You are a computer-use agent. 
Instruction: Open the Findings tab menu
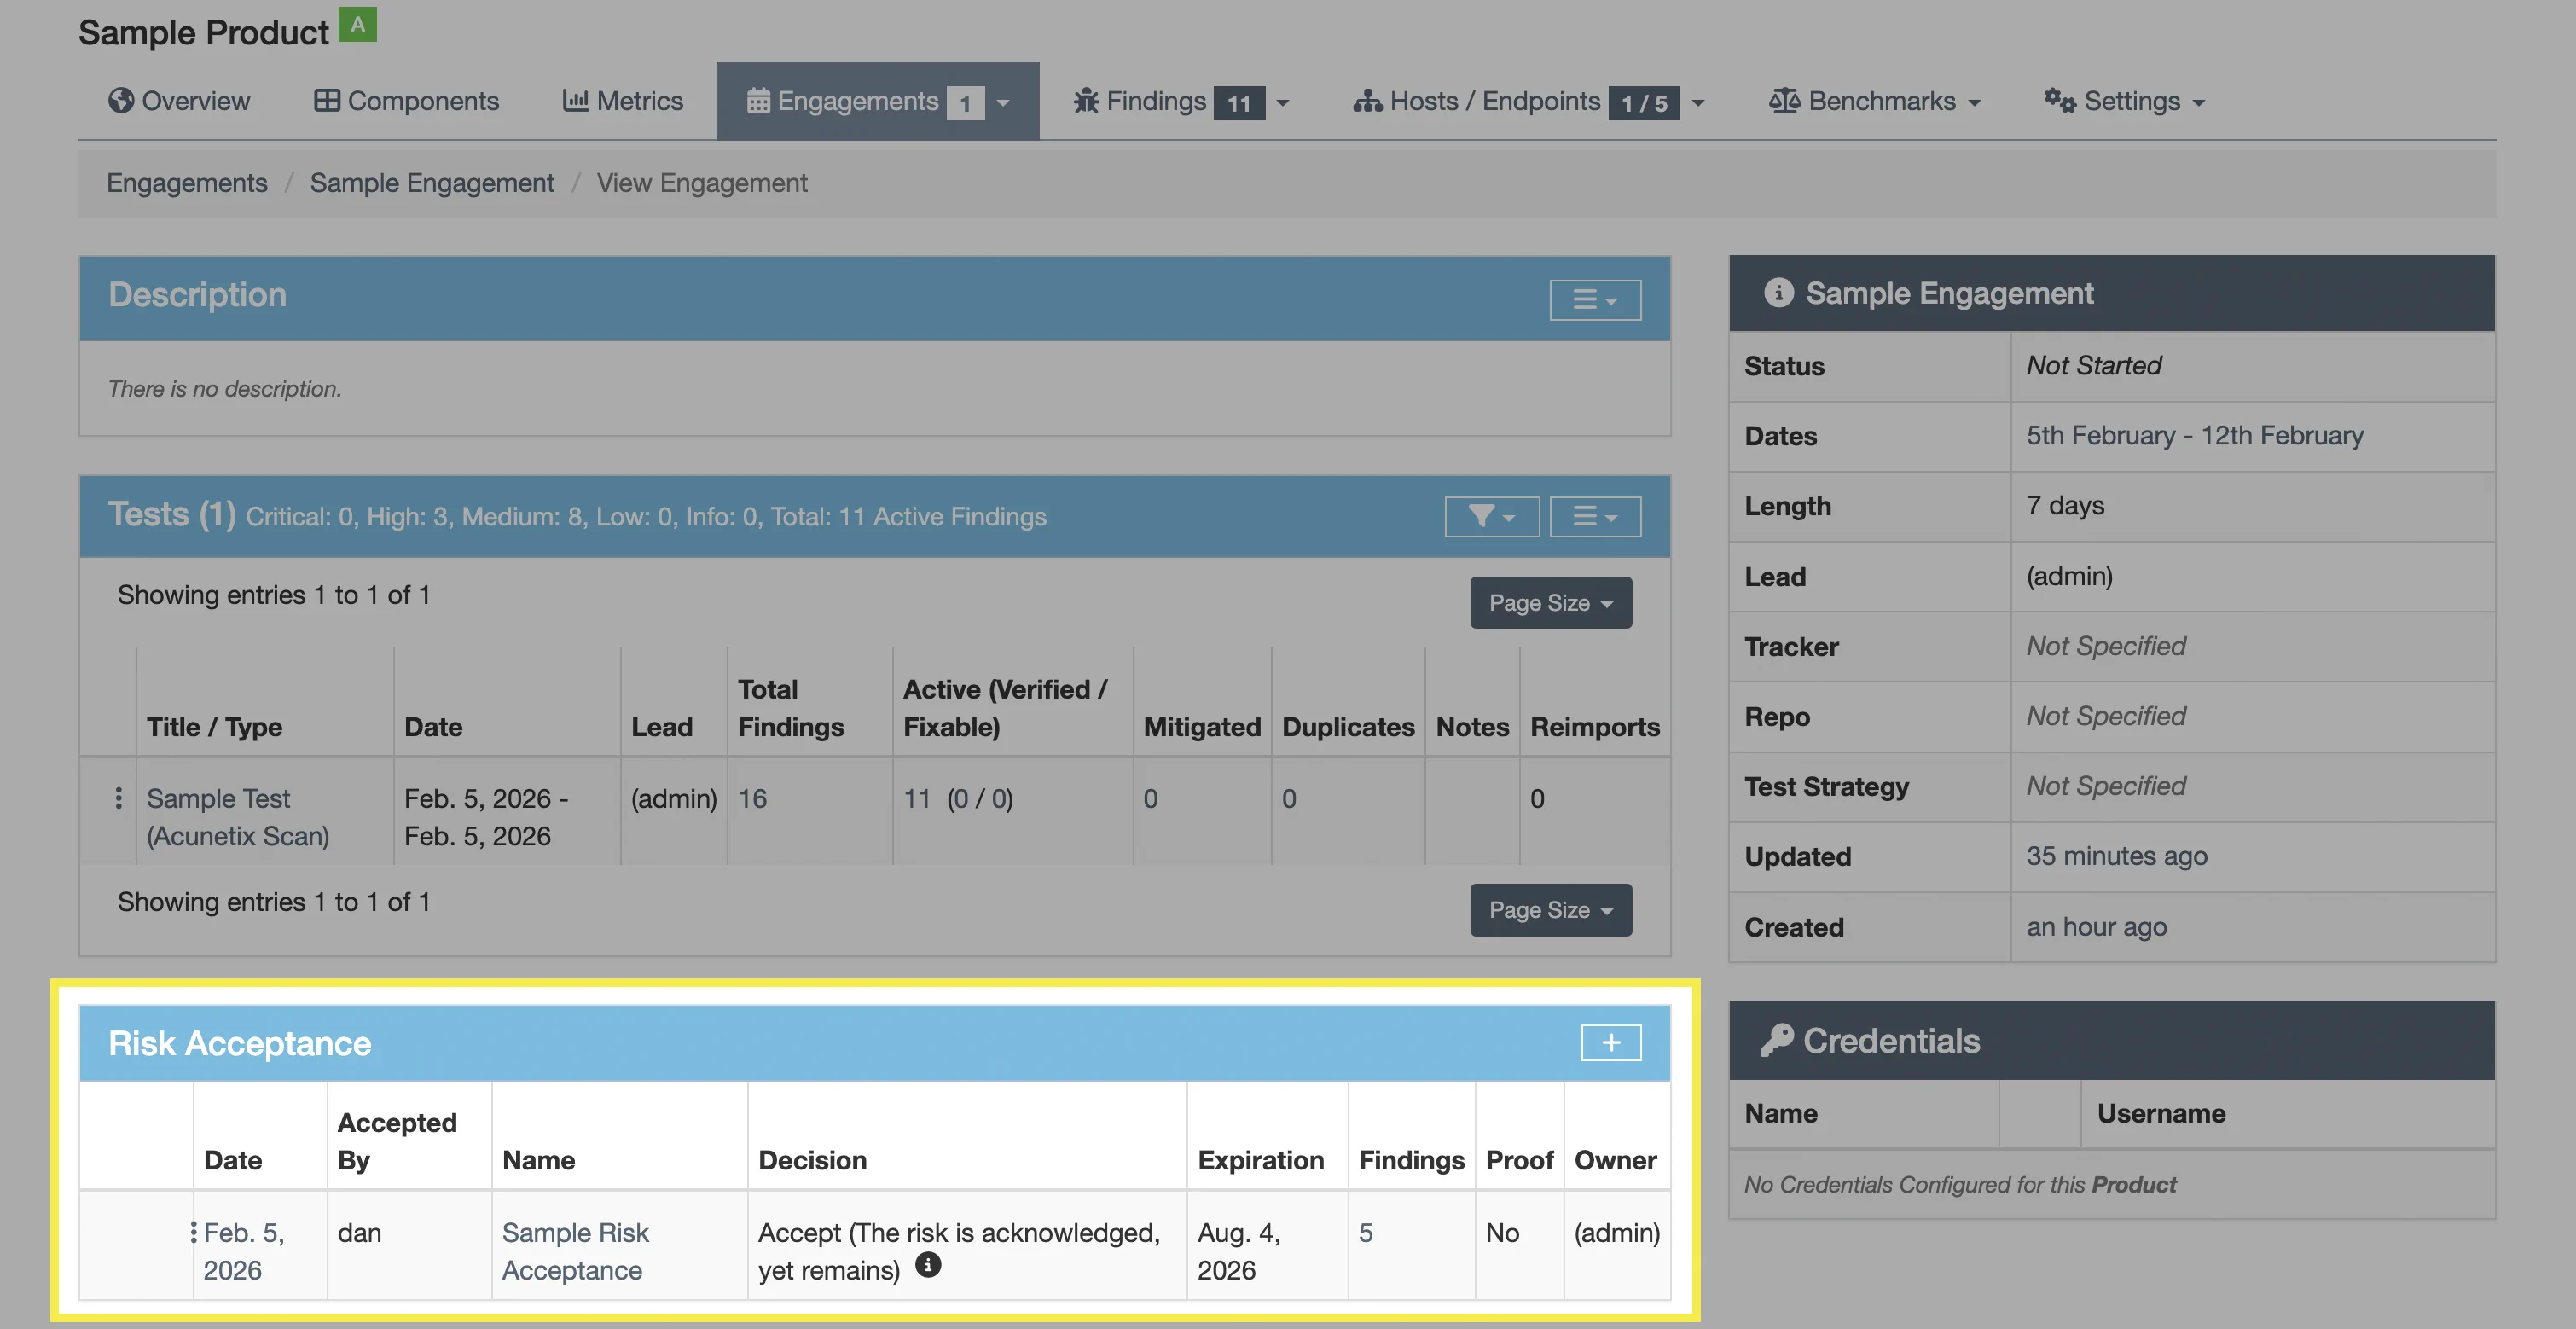(x=1180, y=101)
